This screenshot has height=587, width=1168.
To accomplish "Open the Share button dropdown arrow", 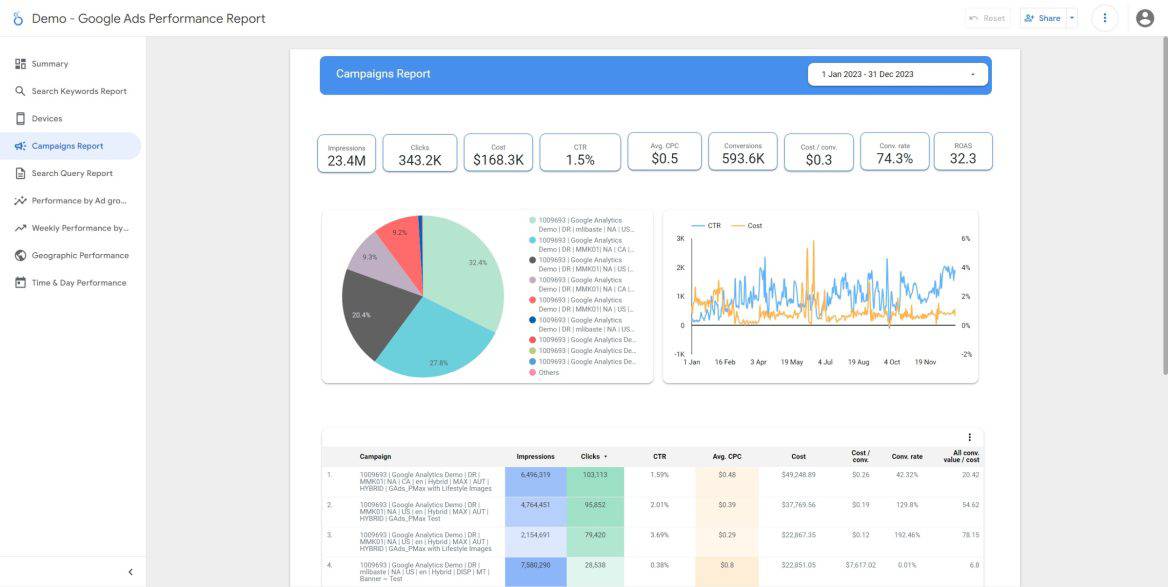I will 1073,17.
